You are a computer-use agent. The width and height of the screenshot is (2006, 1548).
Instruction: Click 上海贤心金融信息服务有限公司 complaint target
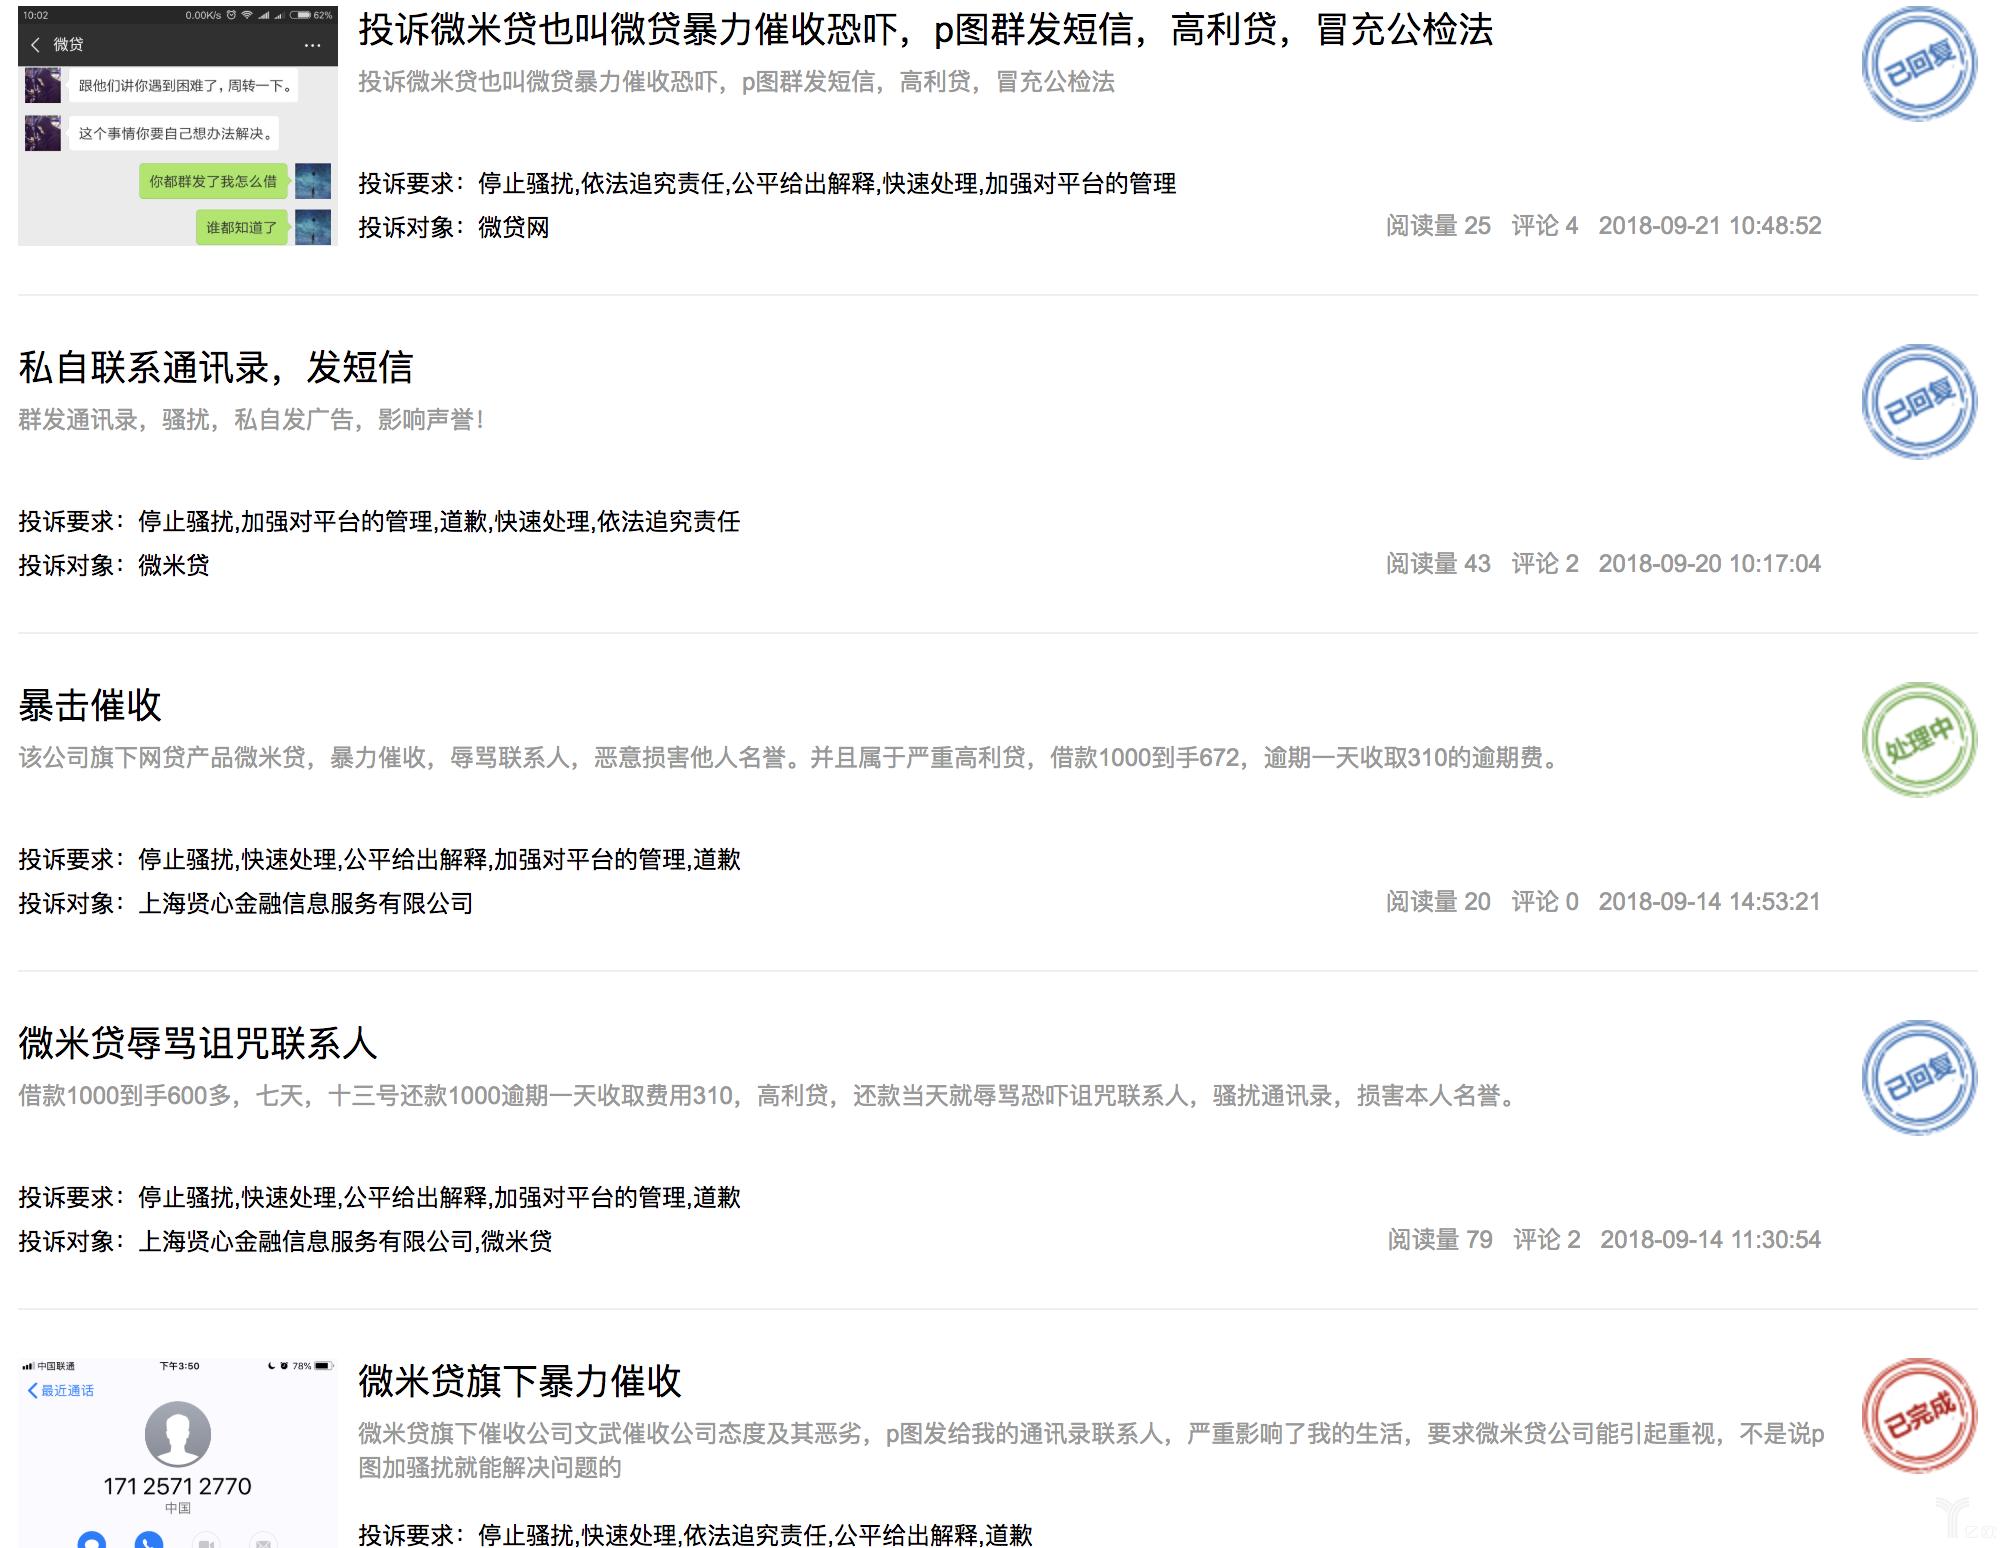(x=307, y=903)
